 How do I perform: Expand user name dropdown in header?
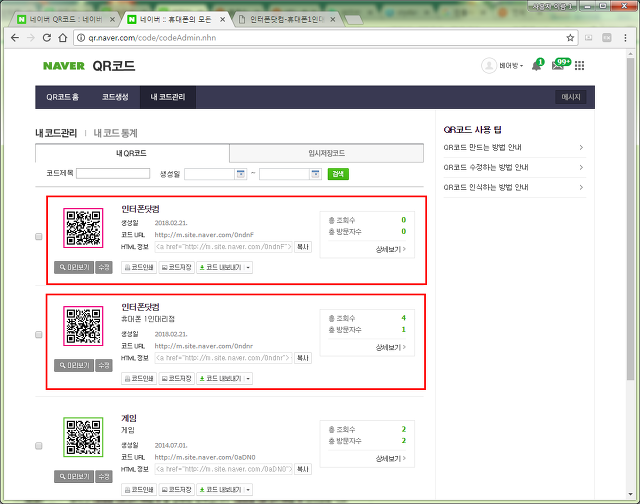pyautogui.click(x=511, y=66)
